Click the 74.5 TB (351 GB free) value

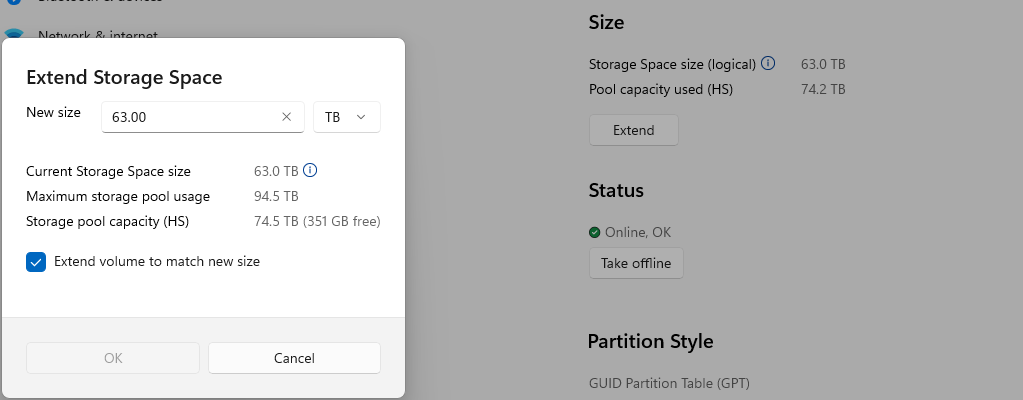[x=317, y=221]
